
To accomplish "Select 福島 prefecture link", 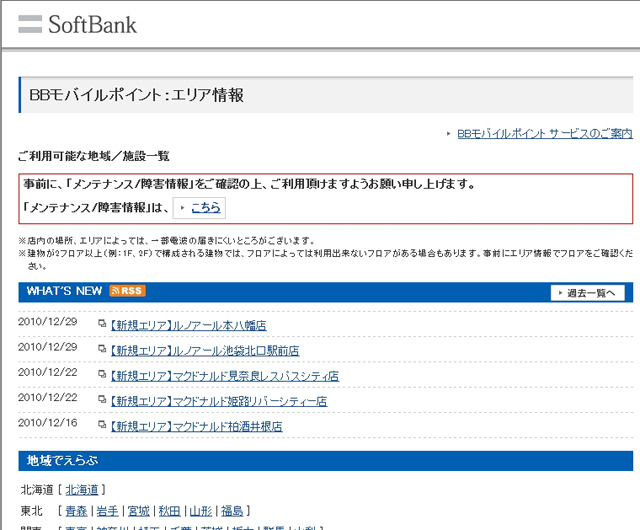I will point(232,511).
